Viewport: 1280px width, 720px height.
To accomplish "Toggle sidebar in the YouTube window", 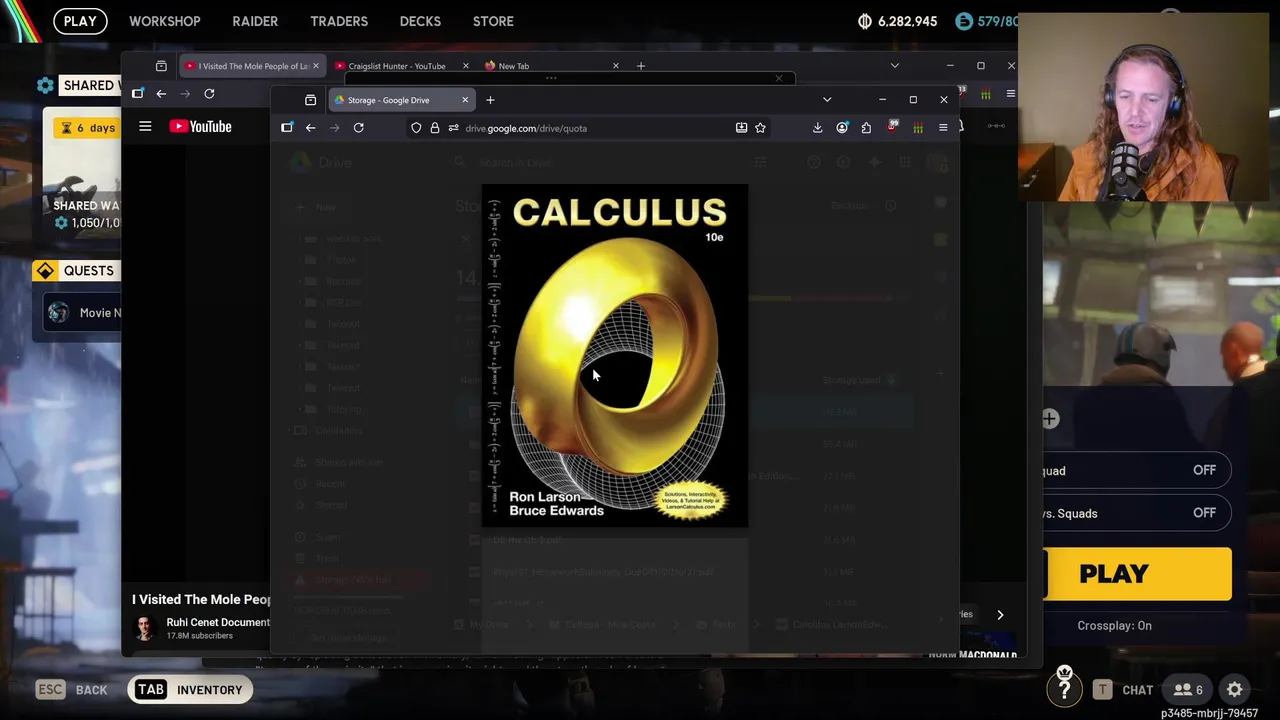I will 137,94.
